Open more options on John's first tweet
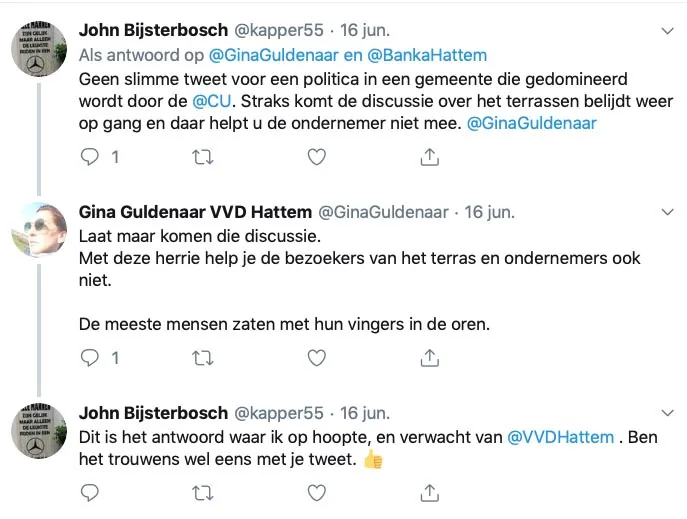Screen dimensions: 687x519 (x=669, y=30)
